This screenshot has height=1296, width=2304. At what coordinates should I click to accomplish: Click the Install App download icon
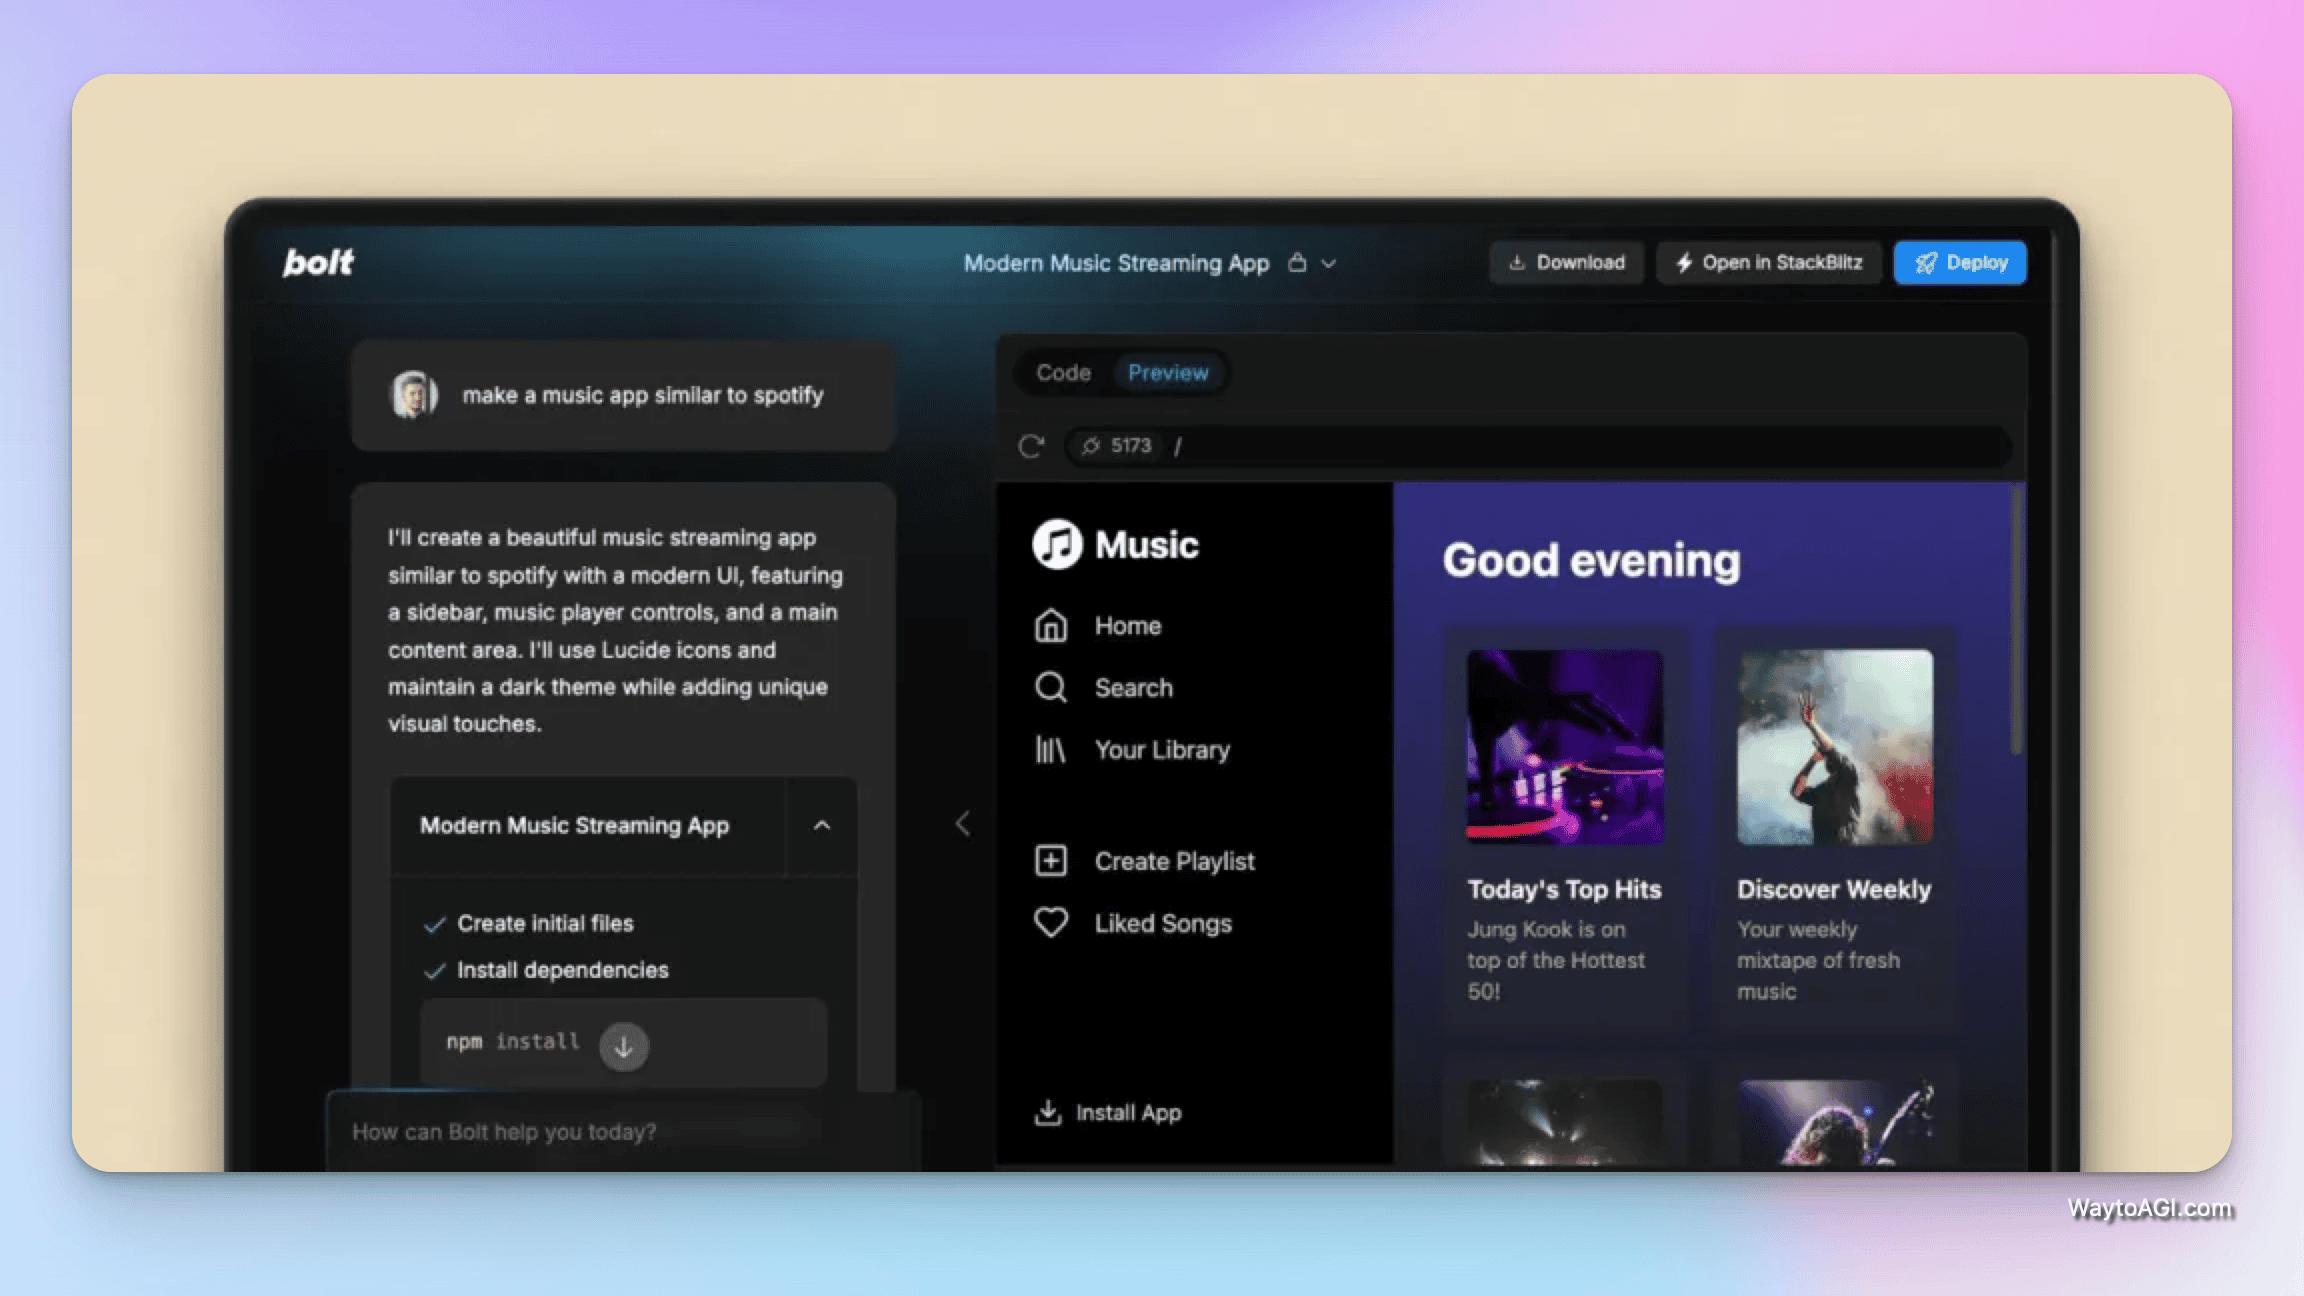point(1047,1113)
